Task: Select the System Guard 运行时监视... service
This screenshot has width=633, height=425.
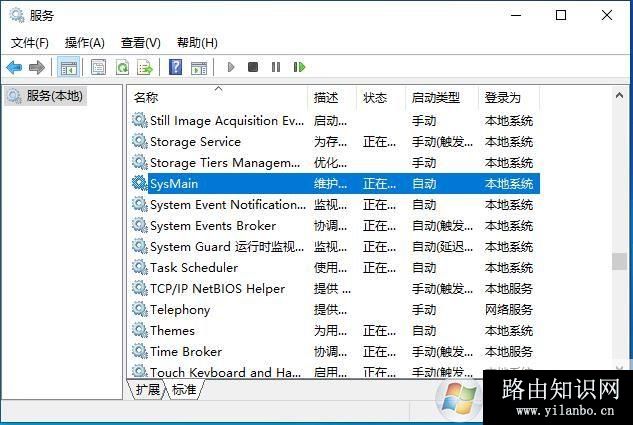Action: 227,247
